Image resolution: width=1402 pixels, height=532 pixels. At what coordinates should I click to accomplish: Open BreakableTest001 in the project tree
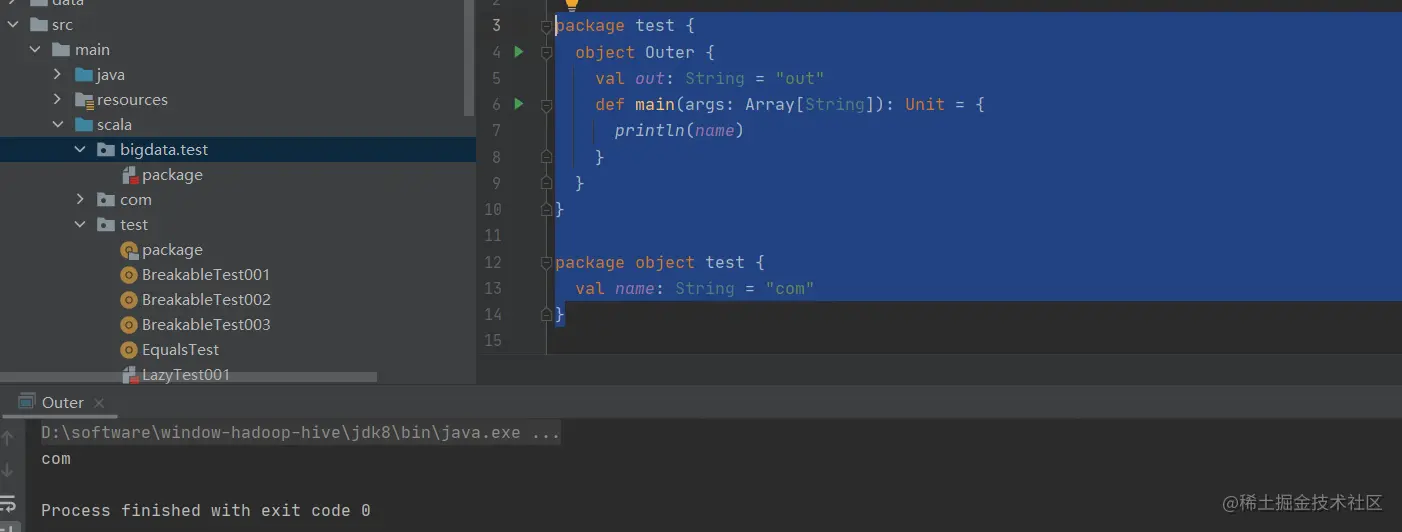pyautogui.click(x=206, y=275)
